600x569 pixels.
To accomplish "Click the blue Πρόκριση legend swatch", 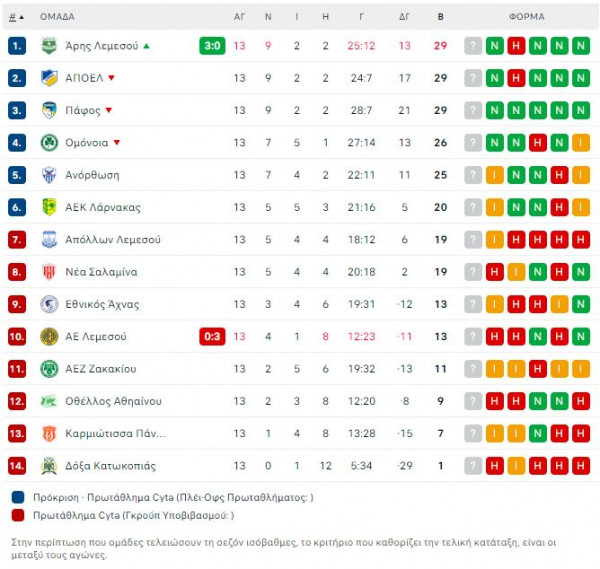I will point(18,497).
